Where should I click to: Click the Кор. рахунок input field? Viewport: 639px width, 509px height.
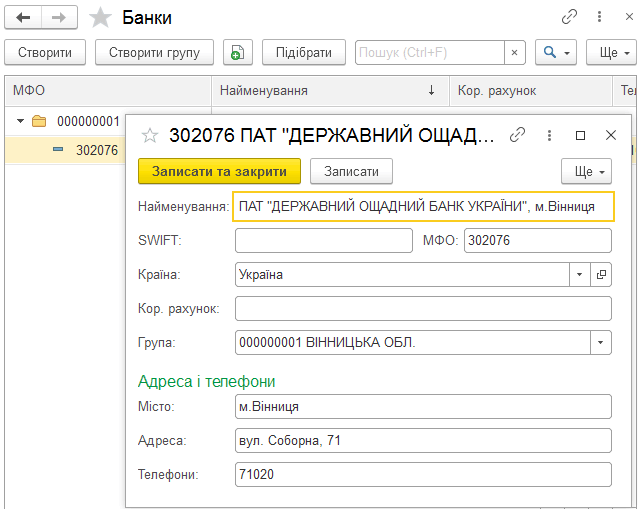pos(423,308)
